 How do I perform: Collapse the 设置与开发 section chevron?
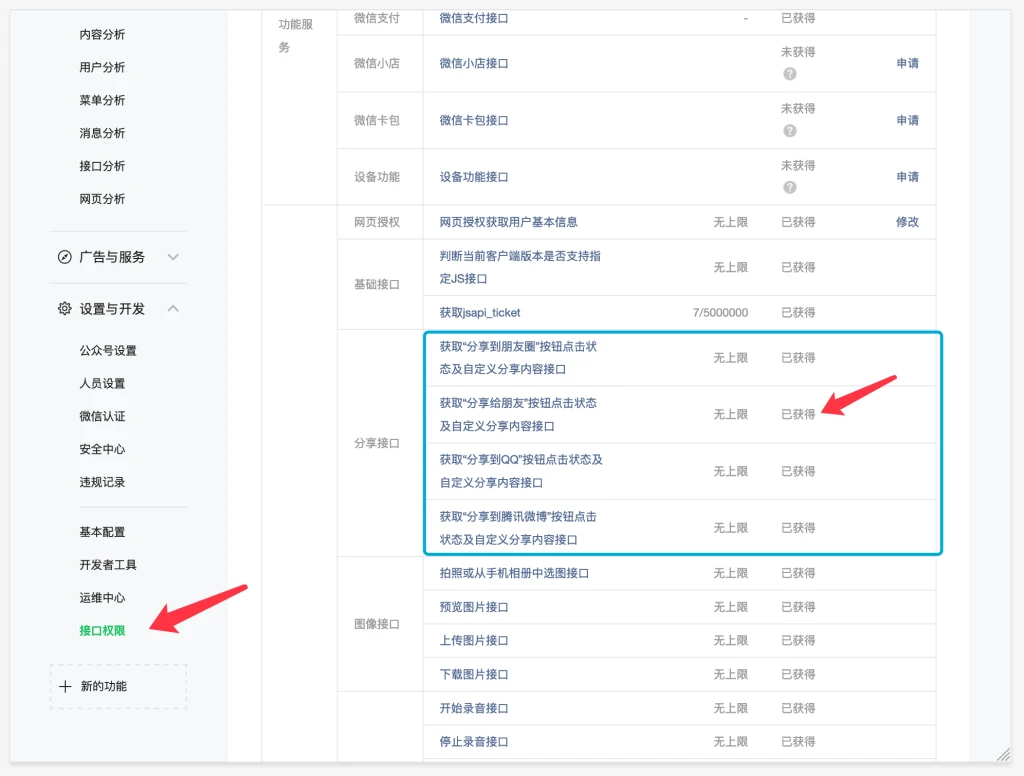173,309
